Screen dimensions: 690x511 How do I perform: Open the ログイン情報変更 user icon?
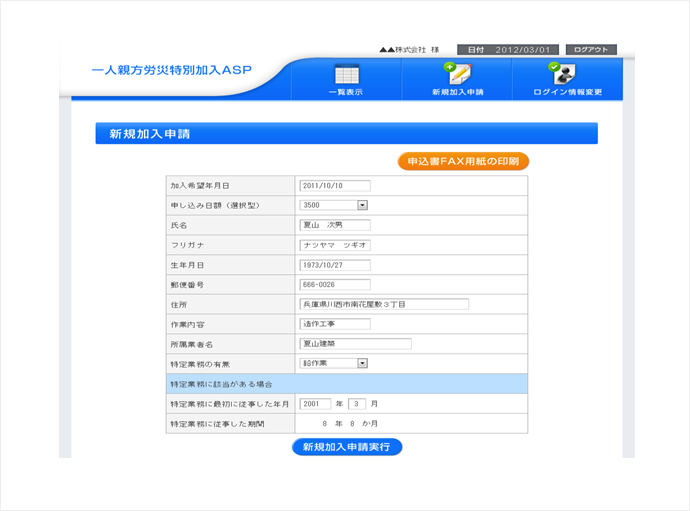pyautogui.click(x=562, y=73)
